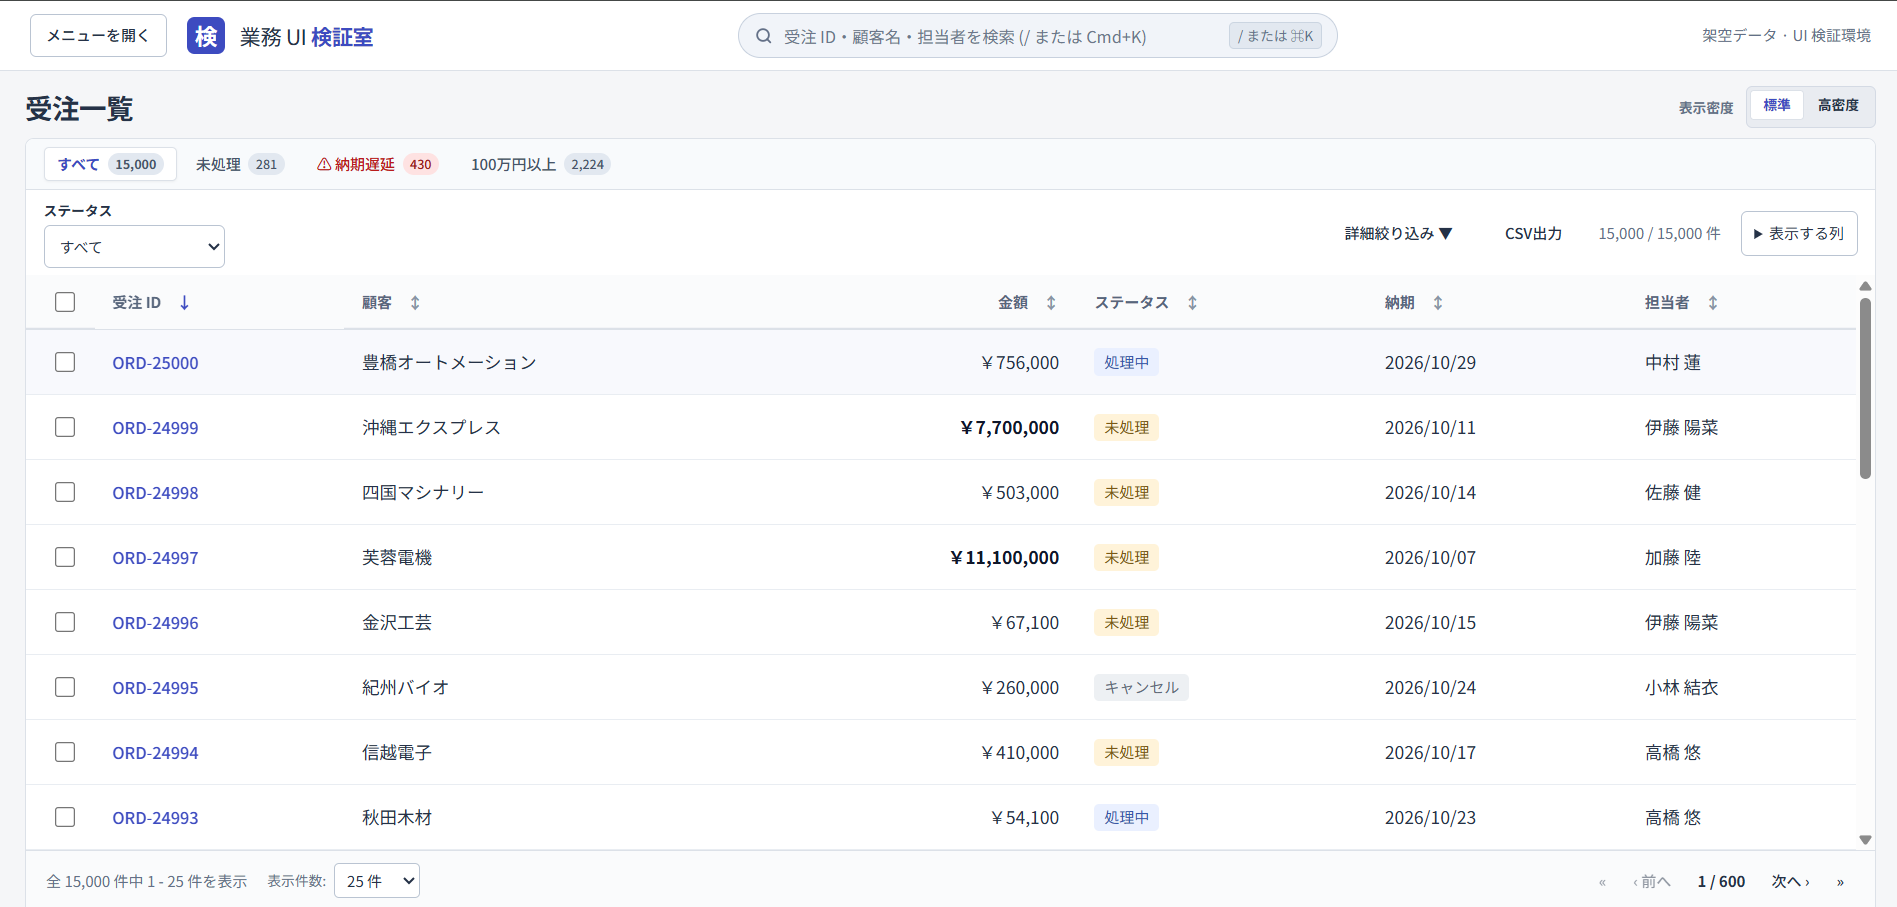The height and width of the screenshot is (907, 1897).
Task: Click the キャンセル status badge
Action: [x=1141, y=687]
